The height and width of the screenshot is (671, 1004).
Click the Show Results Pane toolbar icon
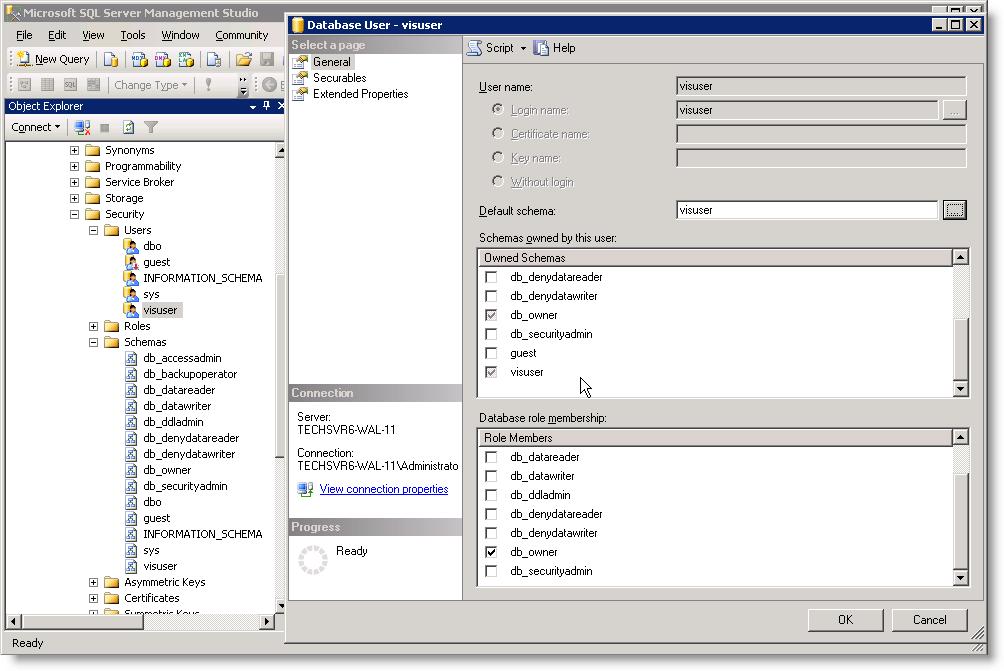pos(93,85)
